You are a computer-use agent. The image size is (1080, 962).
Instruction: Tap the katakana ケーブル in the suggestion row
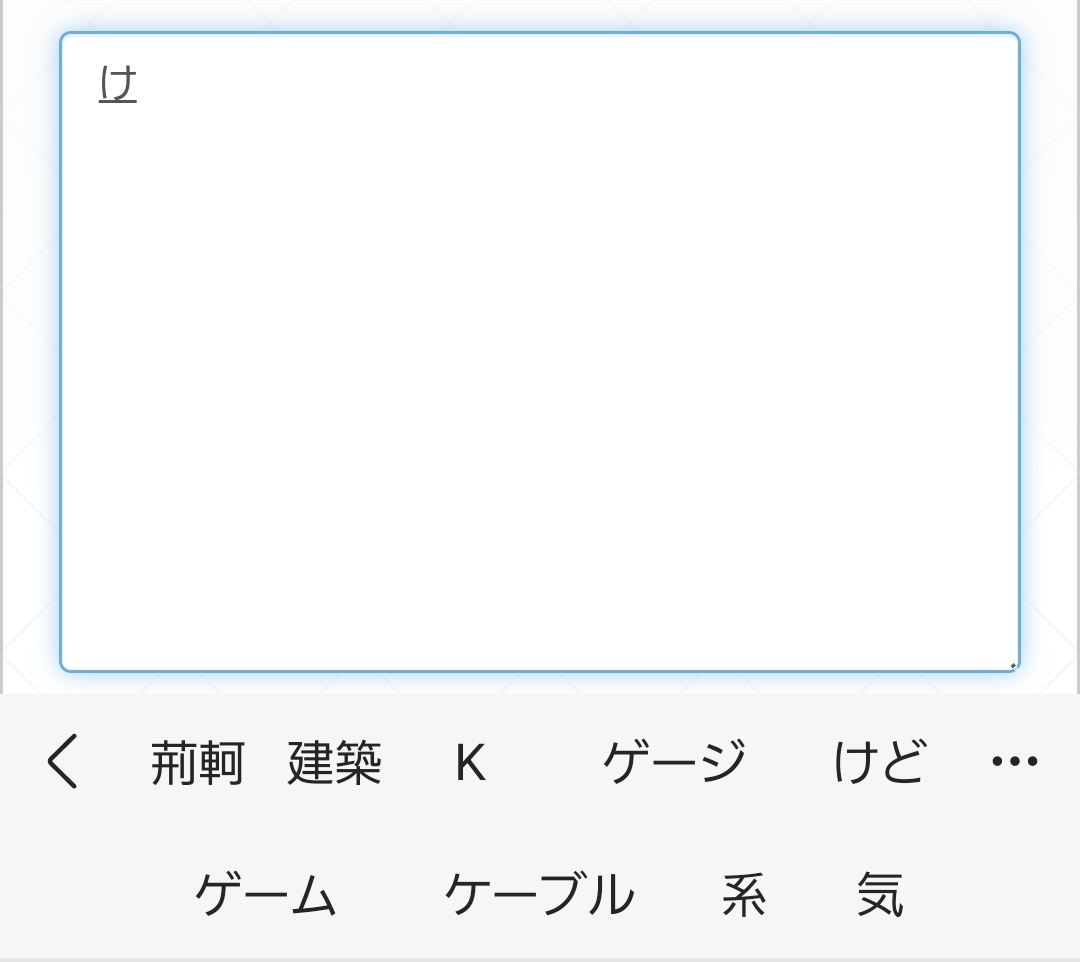point(539,894)
